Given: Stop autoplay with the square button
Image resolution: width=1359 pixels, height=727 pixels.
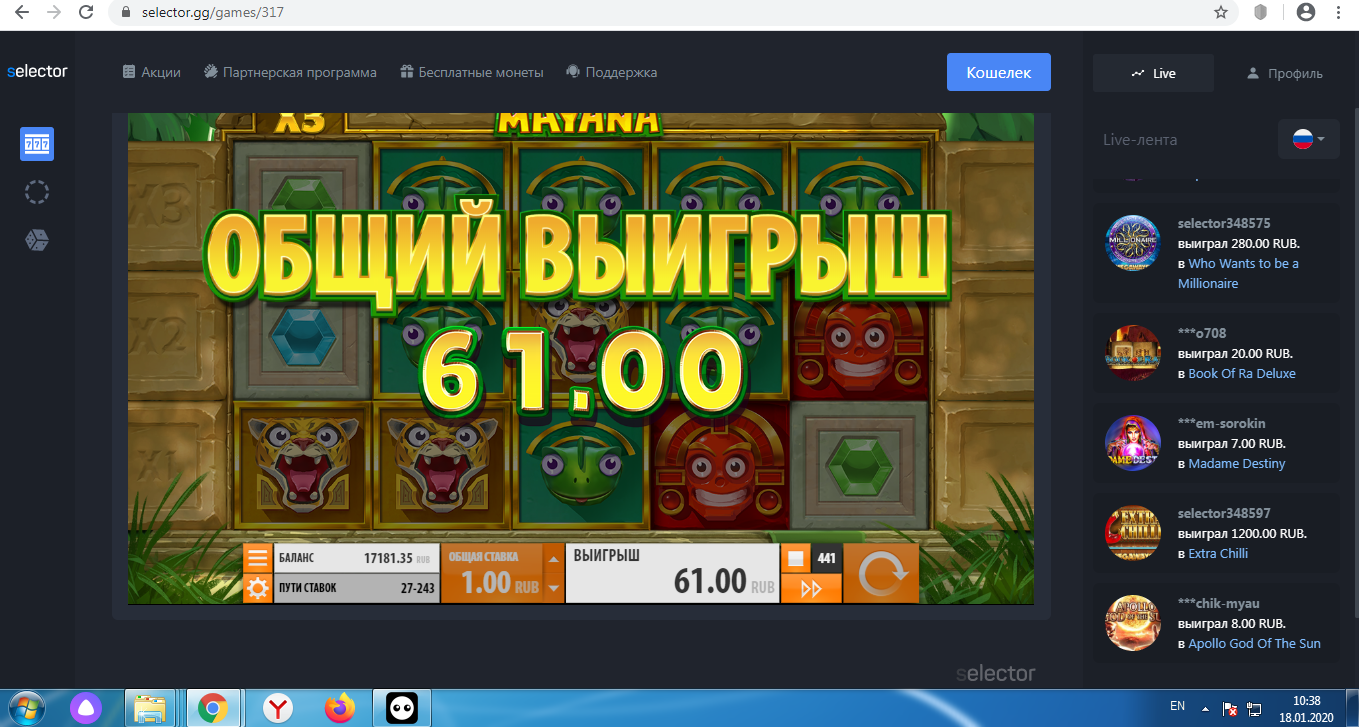Looking at the screenshot, I should coord(796,558).
